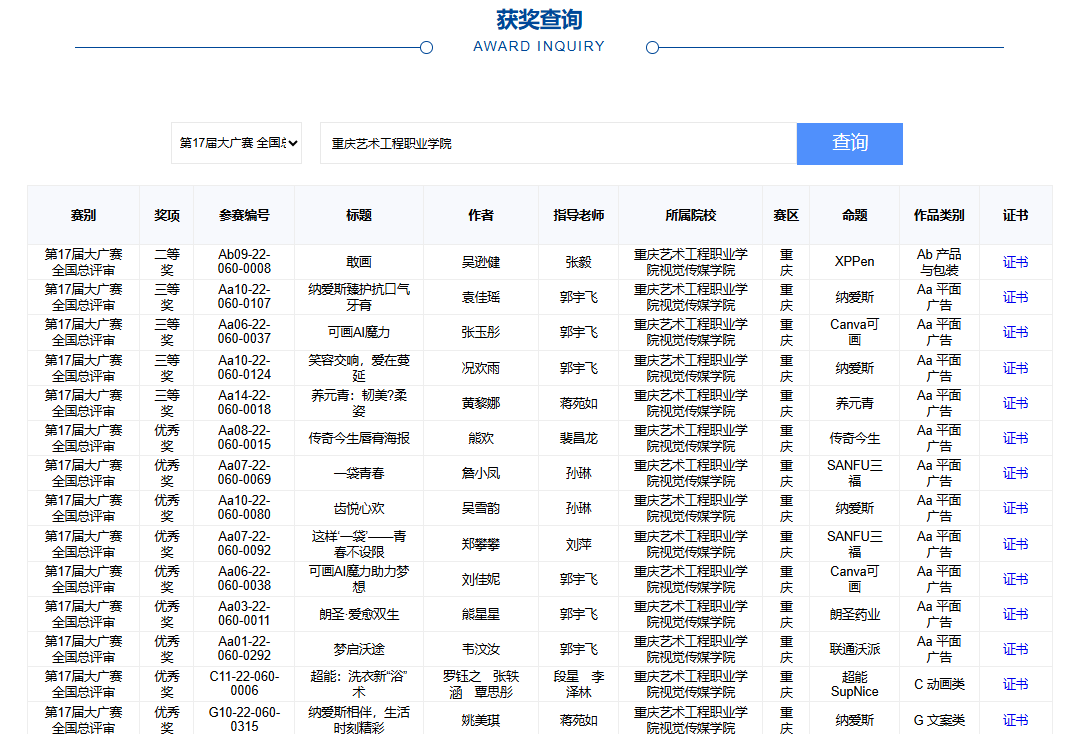
Task: View certificate for 朗圣·爱愈双生 entry
Action: pos(1015,614)
